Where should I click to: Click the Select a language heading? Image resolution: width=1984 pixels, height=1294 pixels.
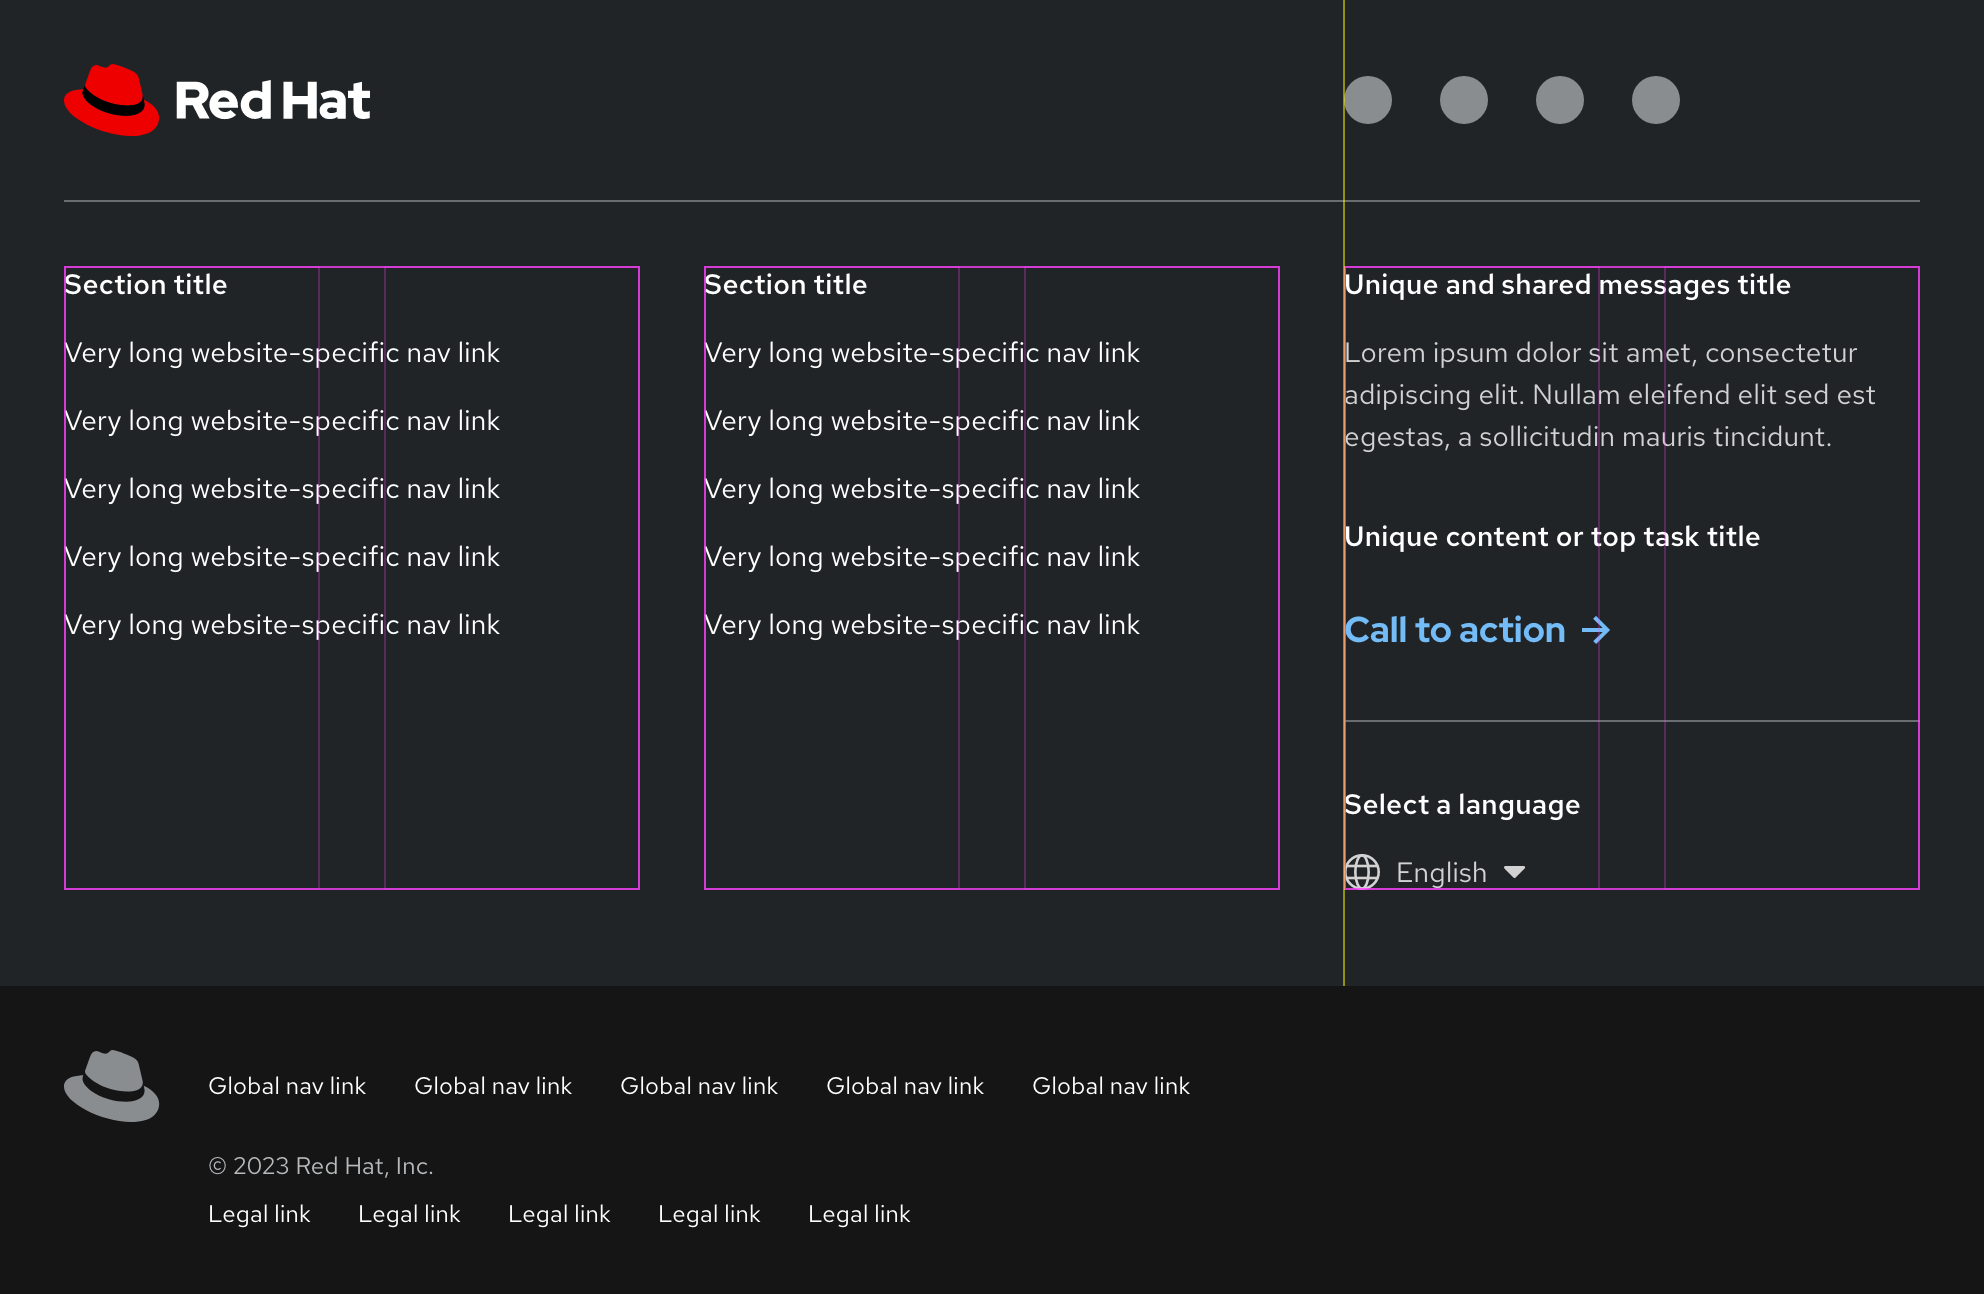tap(1462, 804)
